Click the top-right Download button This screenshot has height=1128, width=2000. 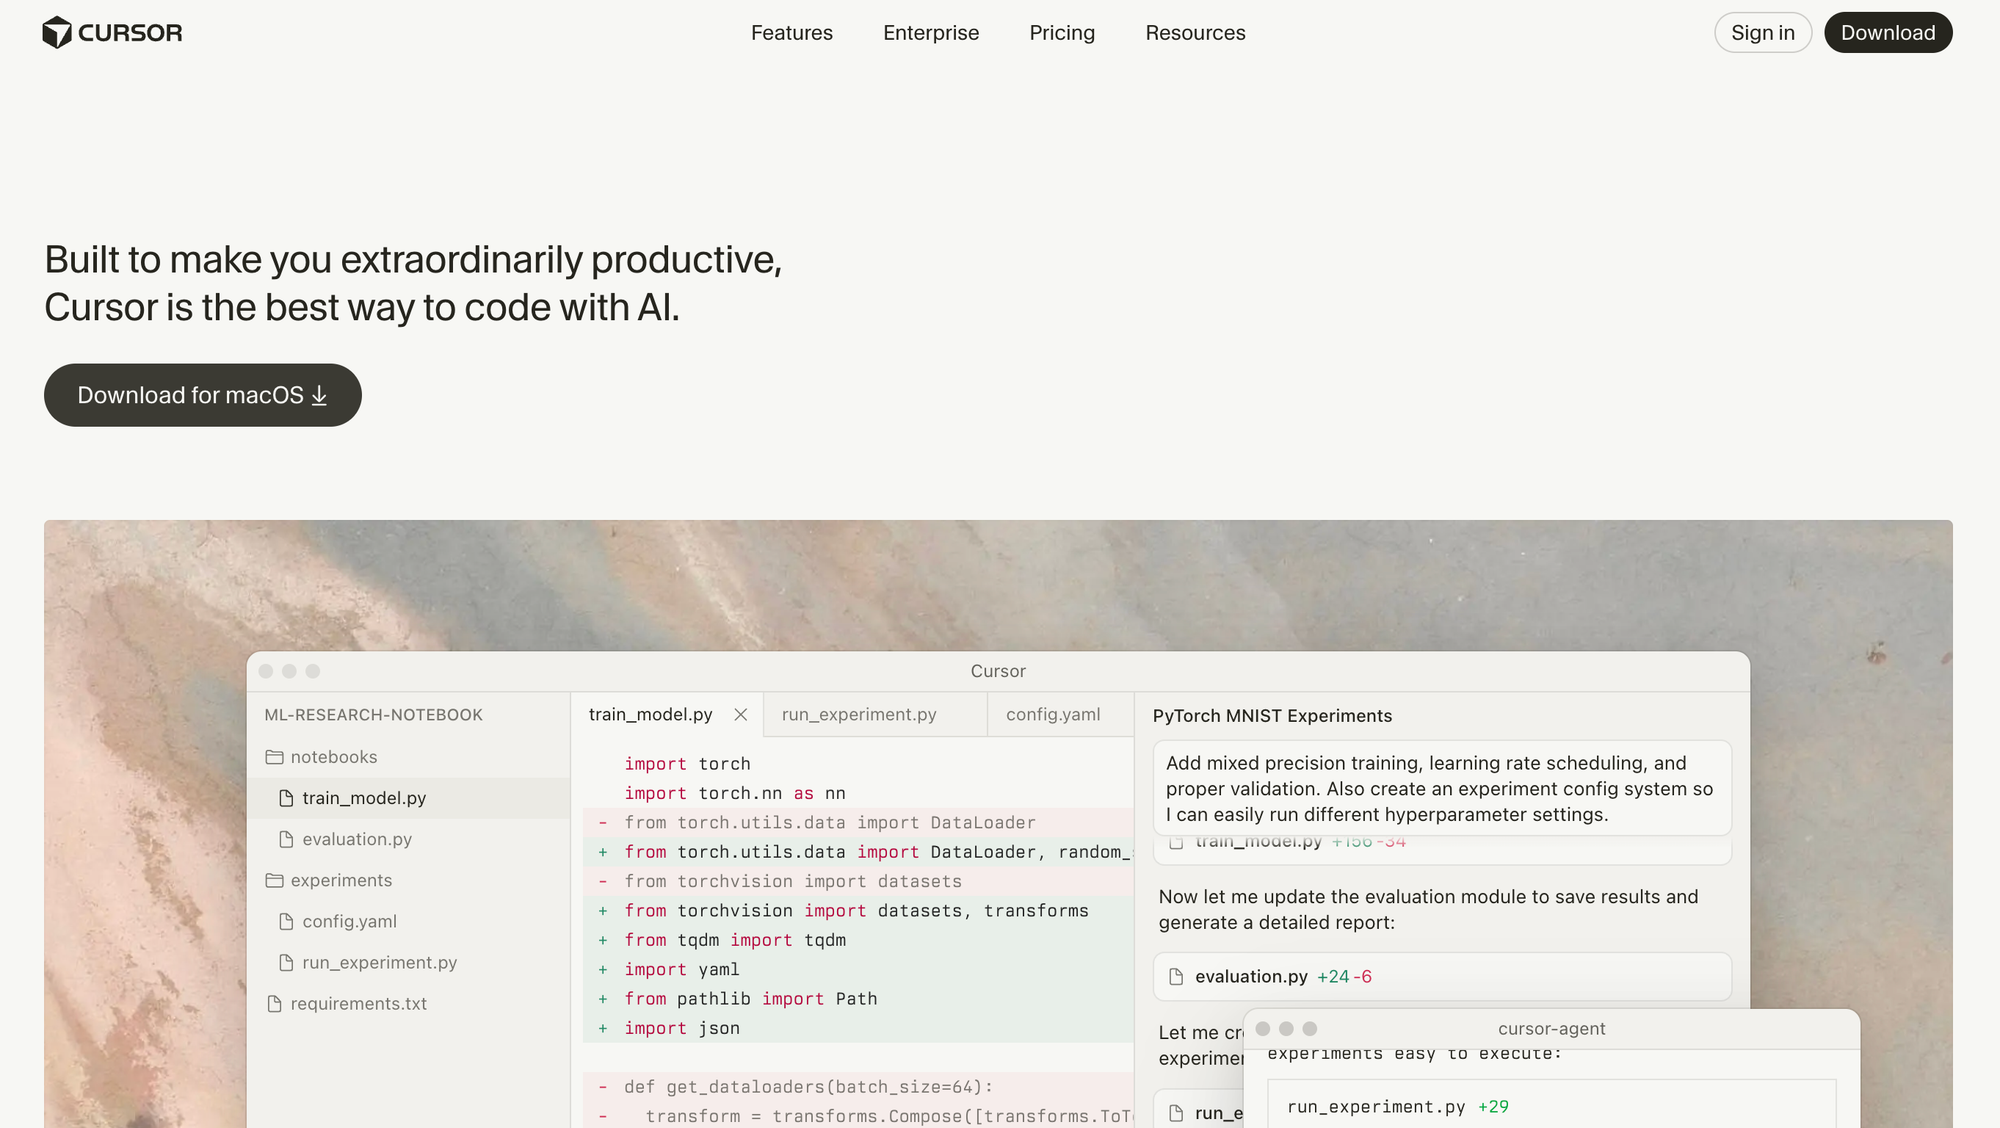(1887, 33)
